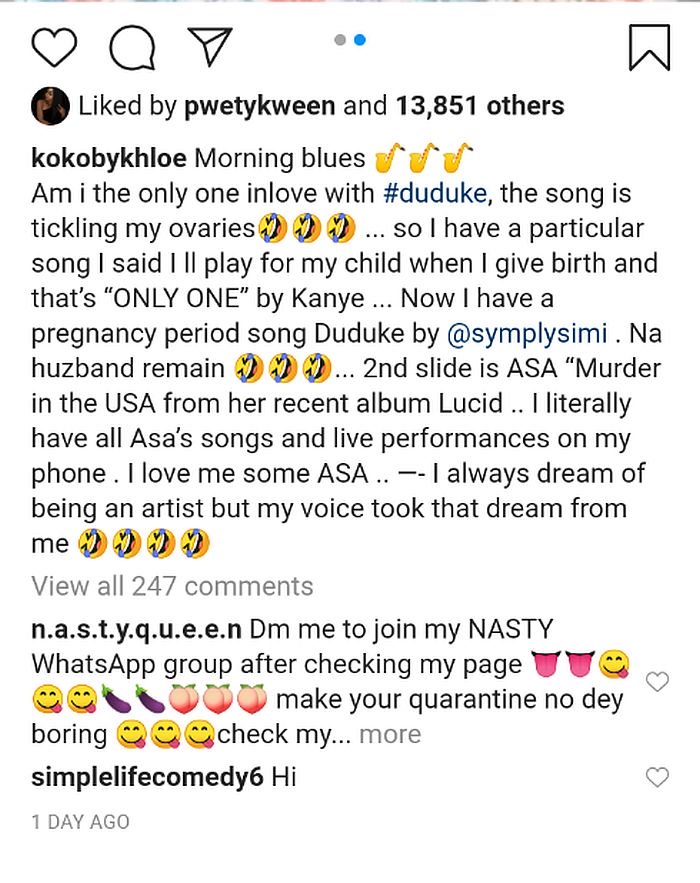Select the second blue slide dot
Viewport: 700px width, 883px height.
359,40
